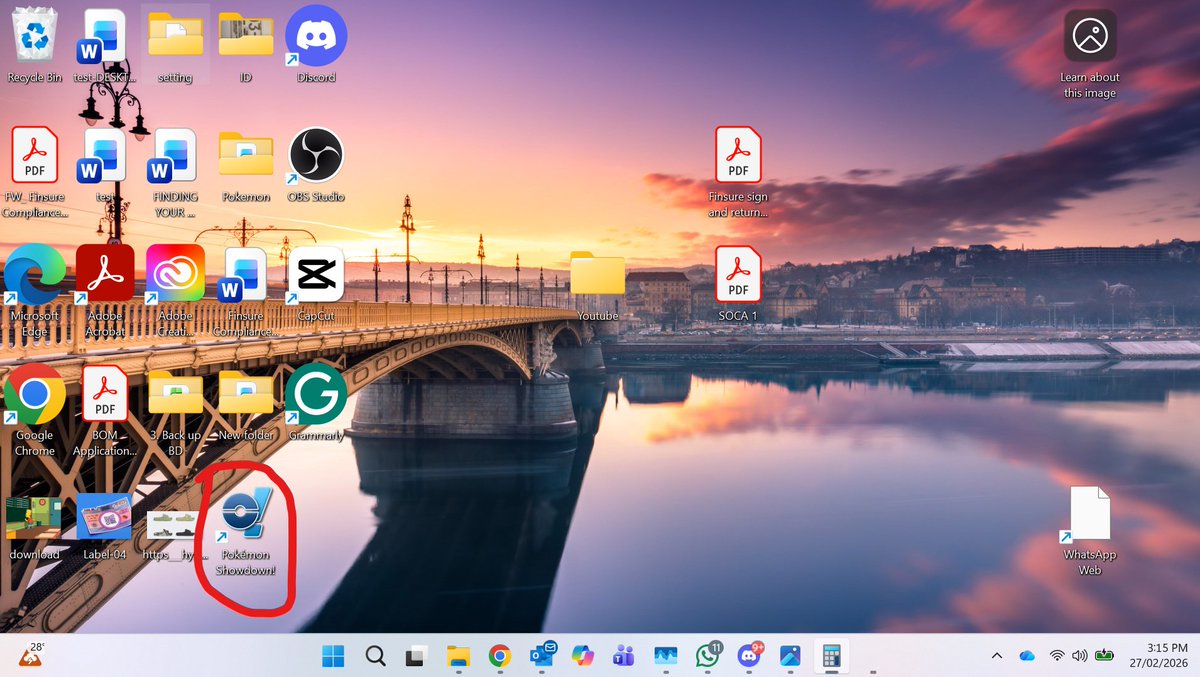Open Wi-Fi network settings in tray
Image resolution: width=1200 pixels, height=677 pixels.
pyautogui.click(x=1057, y=656)
